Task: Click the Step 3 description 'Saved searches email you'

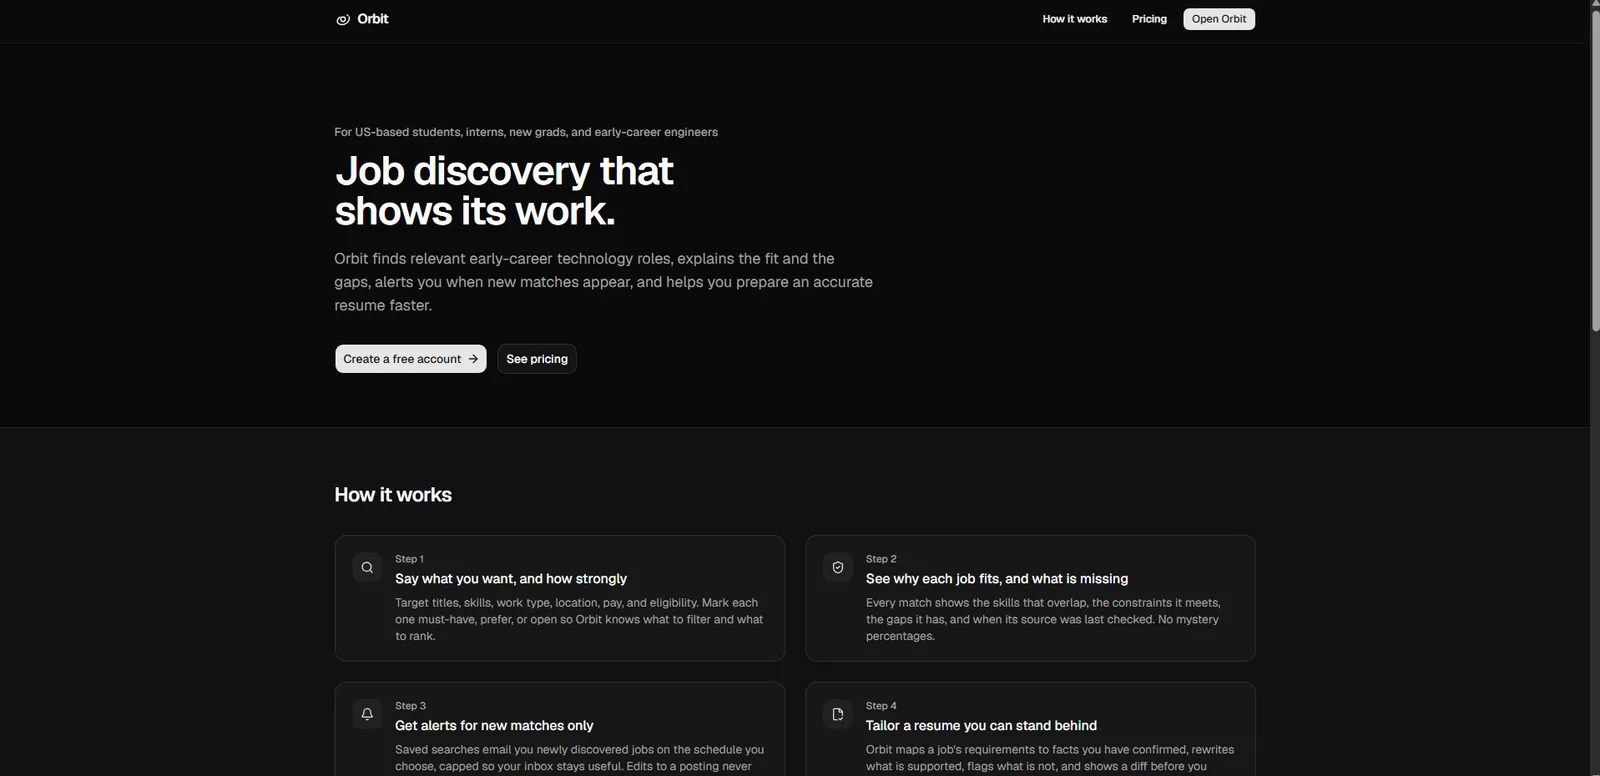Action: pyautogui.click(x=579, y=758)
